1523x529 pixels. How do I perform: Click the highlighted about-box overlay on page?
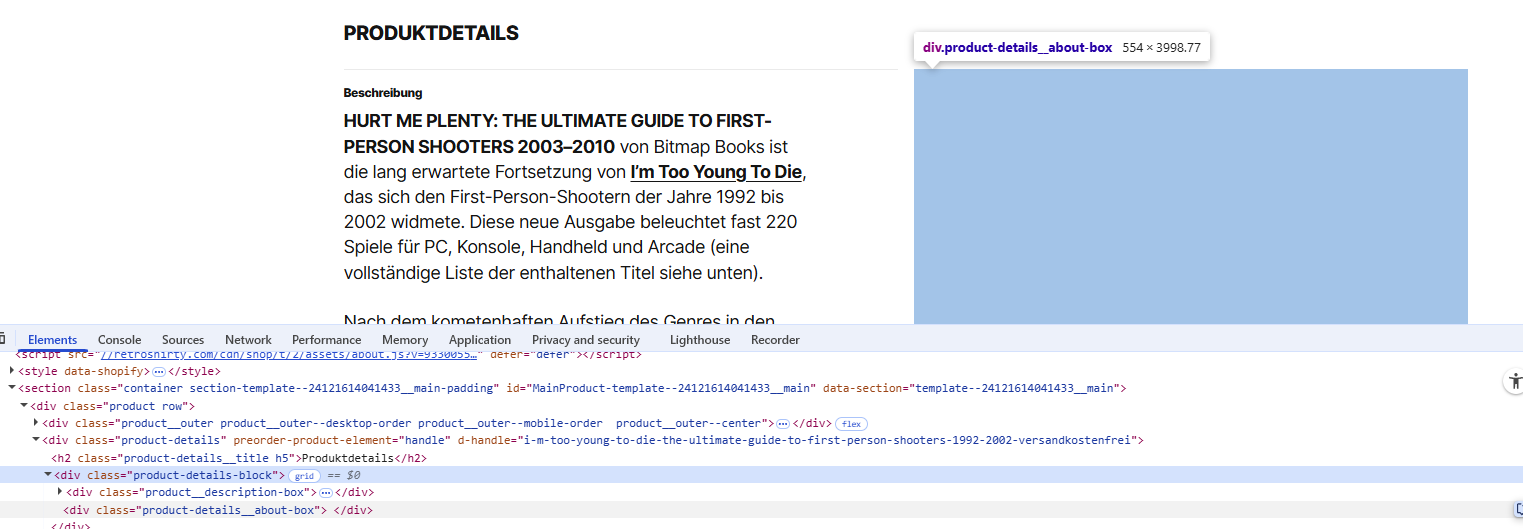pyautogui.click(x=1190, y=196)
